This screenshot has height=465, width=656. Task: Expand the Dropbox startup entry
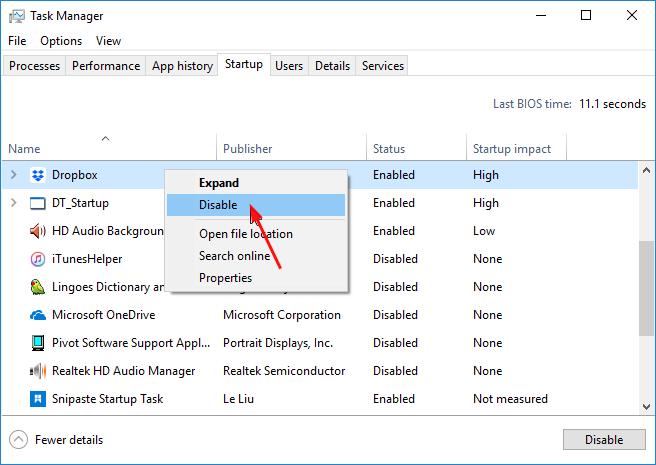13,175
